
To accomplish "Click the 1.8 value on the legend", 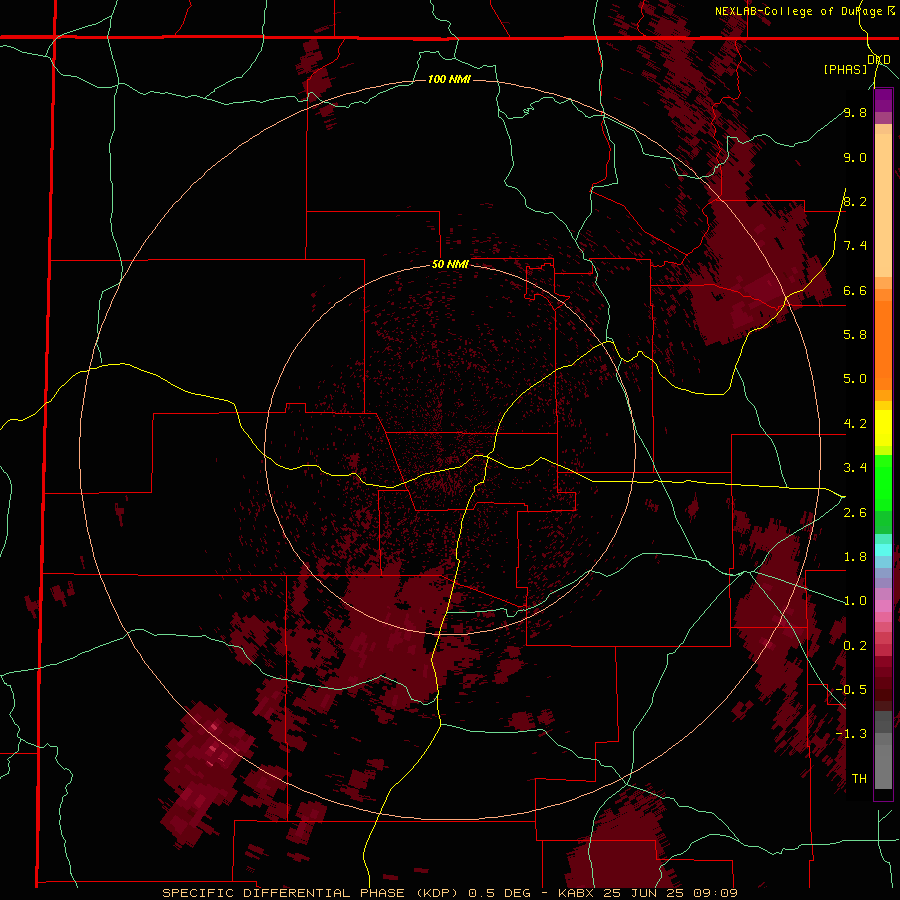I will coord(855,557).
